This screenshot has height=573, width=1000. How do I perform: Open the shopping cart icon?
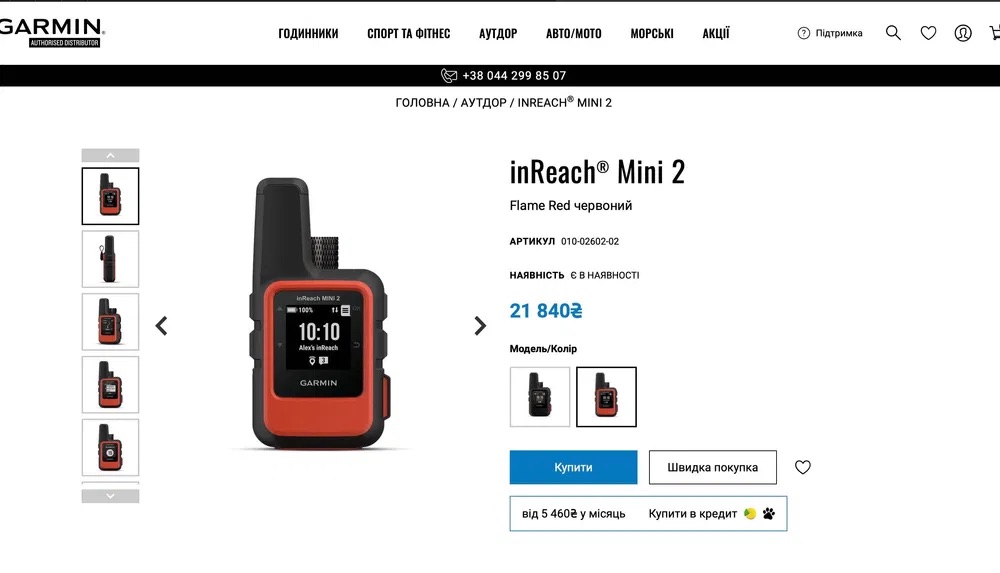pyautogui.click(x=994, y=33)
